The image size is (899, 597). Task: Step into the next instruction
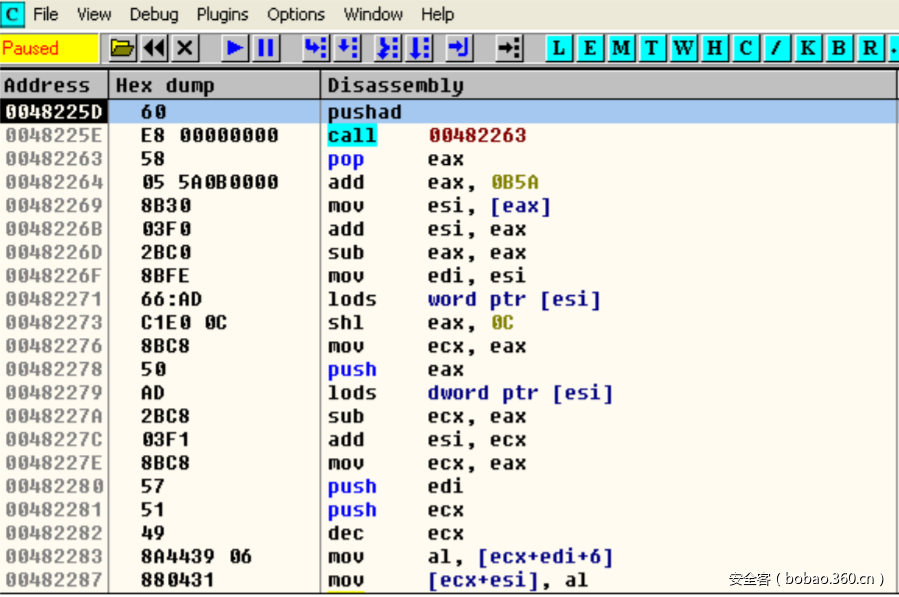(x=315, y=47)
